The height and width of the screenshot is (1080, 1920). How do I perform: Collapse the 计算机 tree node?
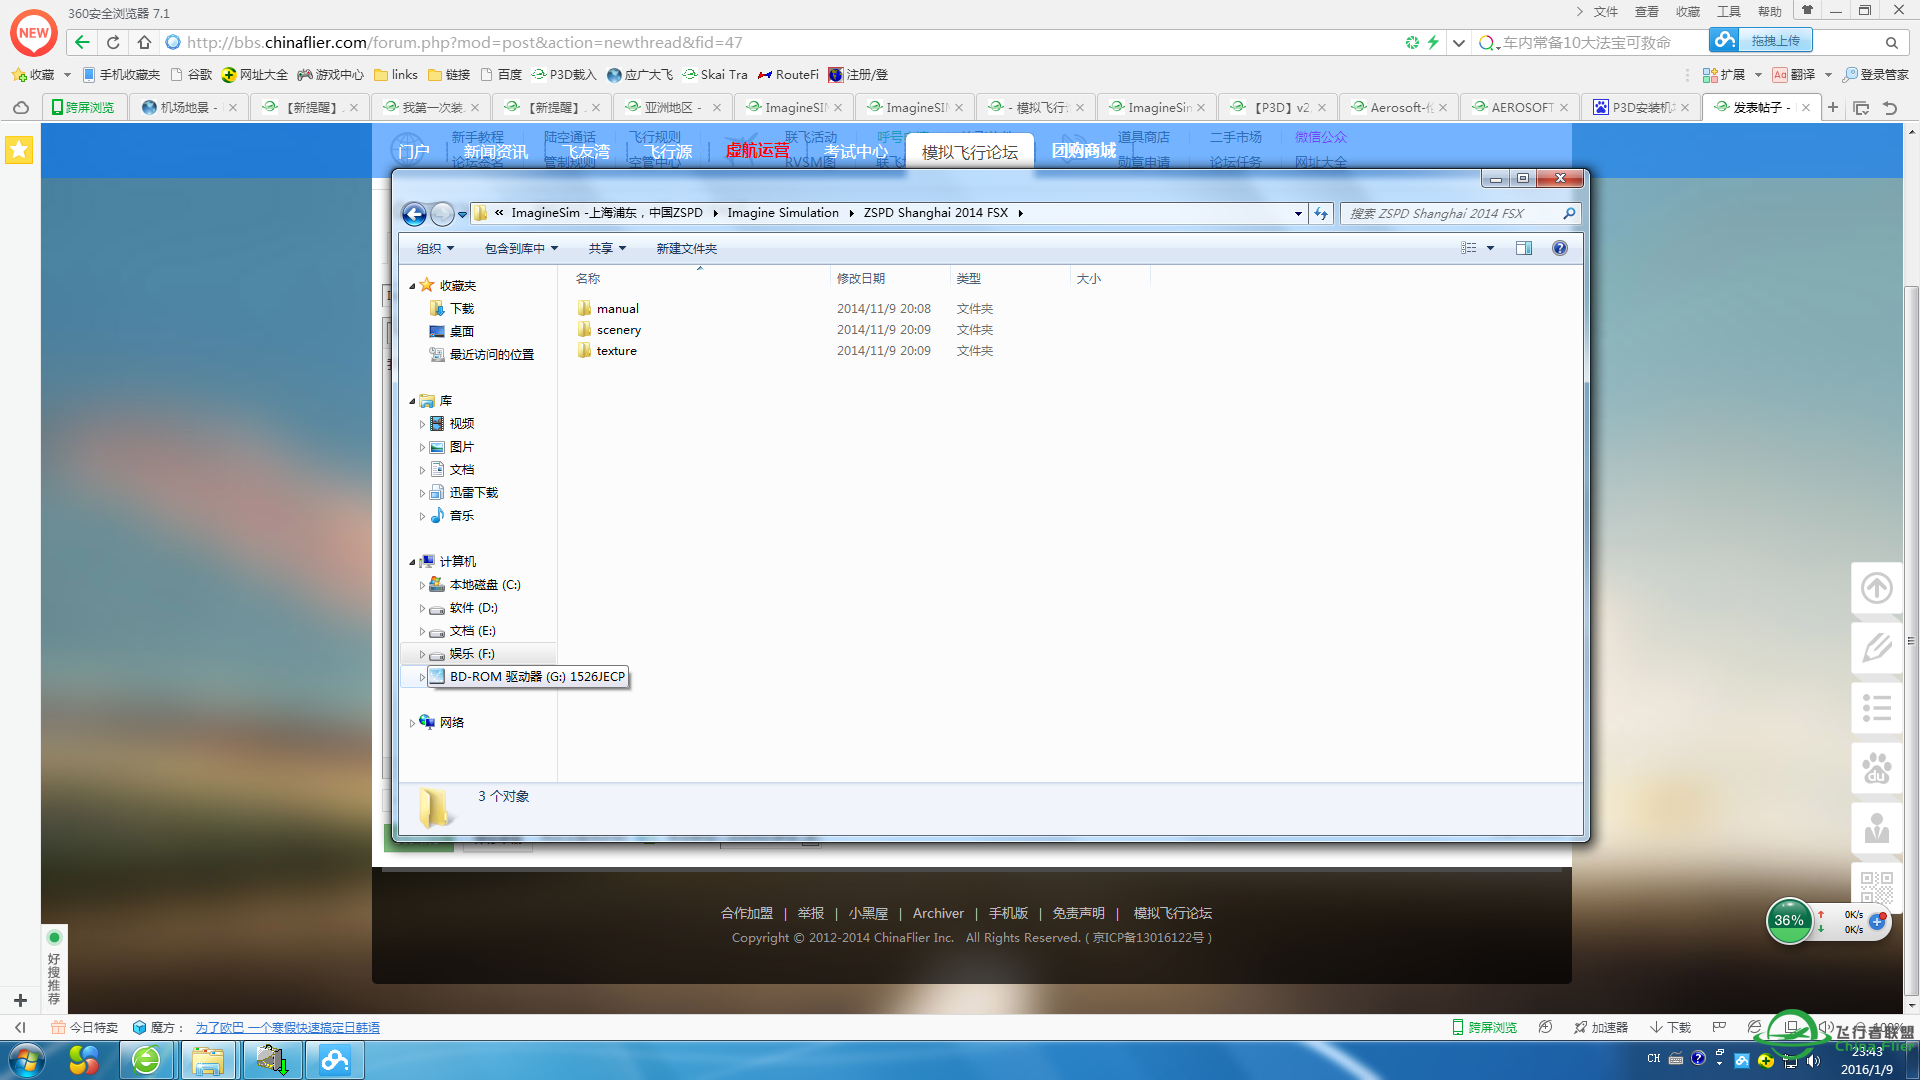411,562
